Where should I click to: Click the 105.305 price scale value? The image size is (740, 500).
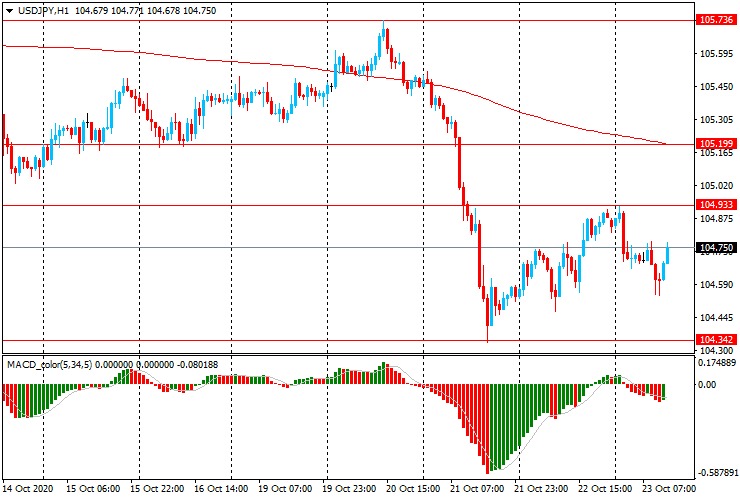tap(716, 120)
